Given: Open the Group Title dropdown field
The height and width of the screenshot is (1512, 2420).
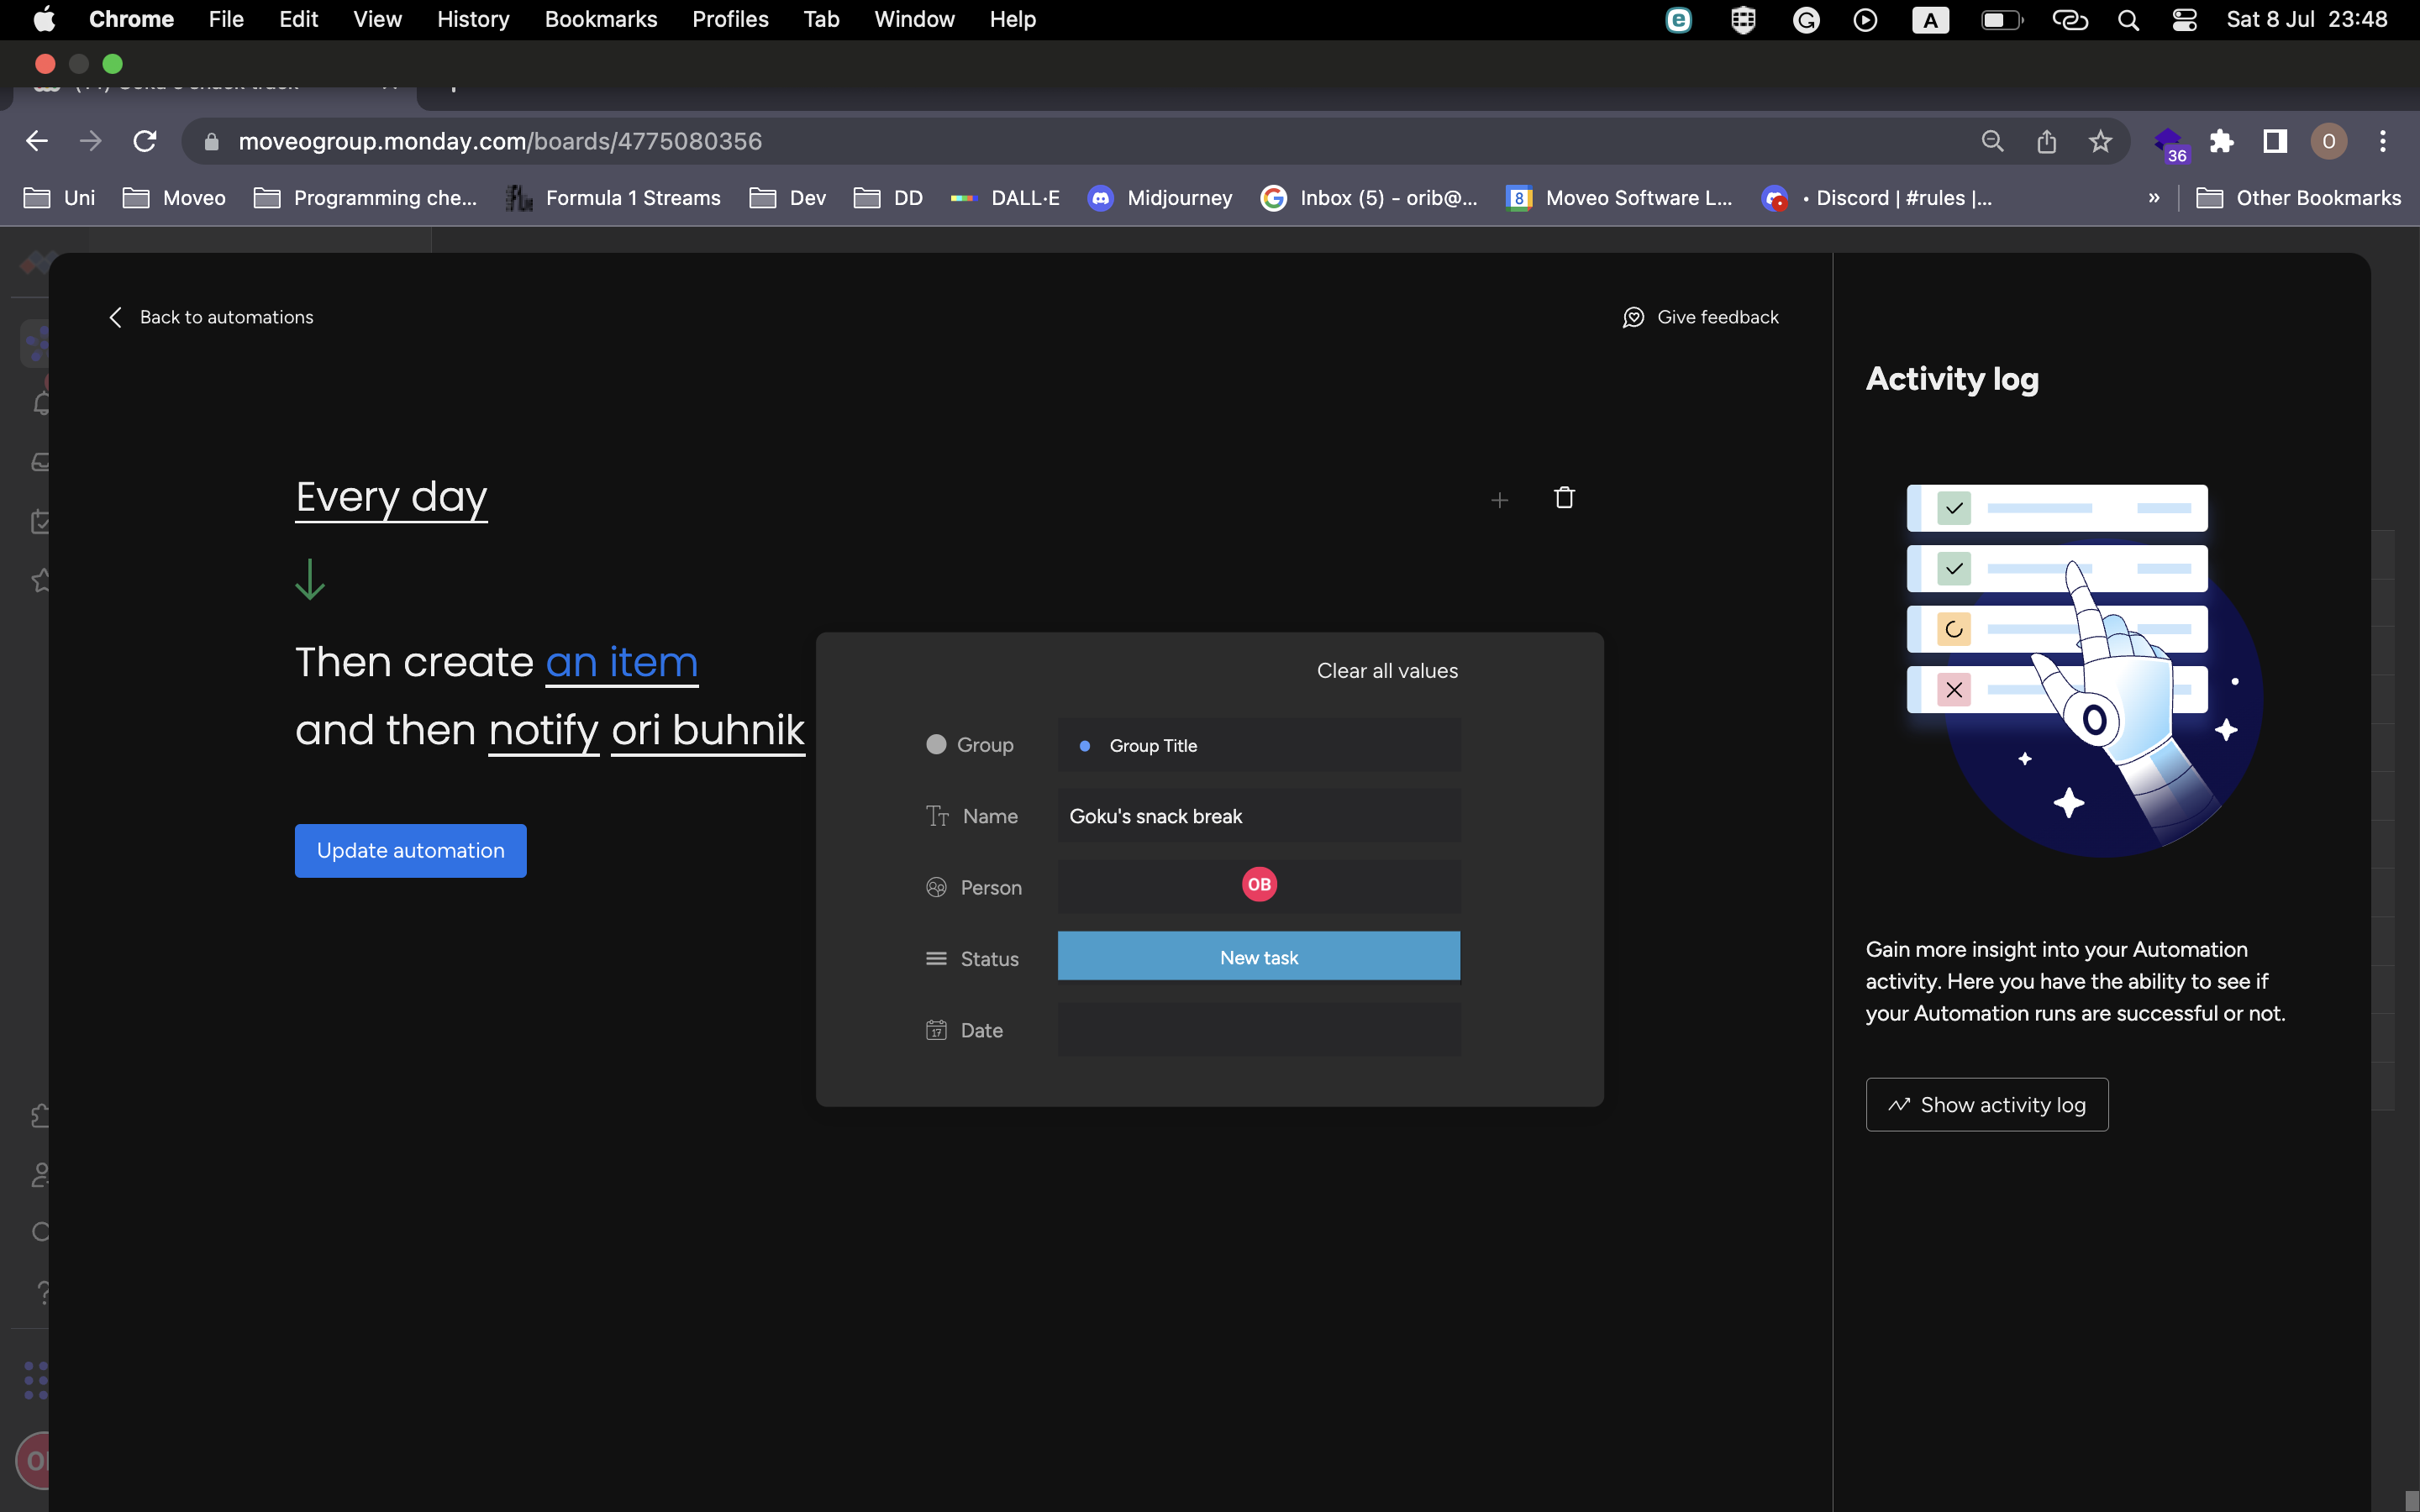Looking at the screenshot, I should click(1258, 745).
